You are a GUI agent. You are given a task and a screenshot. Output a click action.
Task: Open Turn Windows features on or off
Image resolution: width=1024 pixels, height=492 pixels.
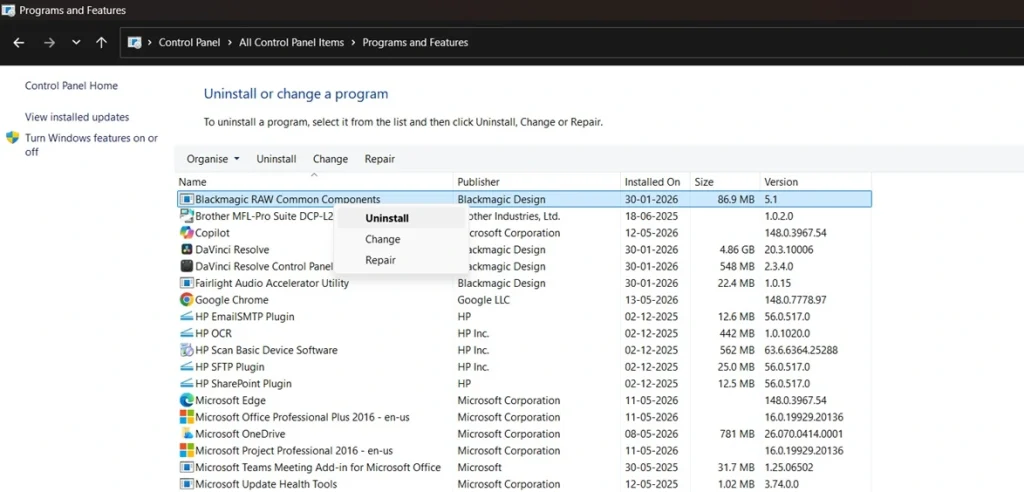(91, 145)
